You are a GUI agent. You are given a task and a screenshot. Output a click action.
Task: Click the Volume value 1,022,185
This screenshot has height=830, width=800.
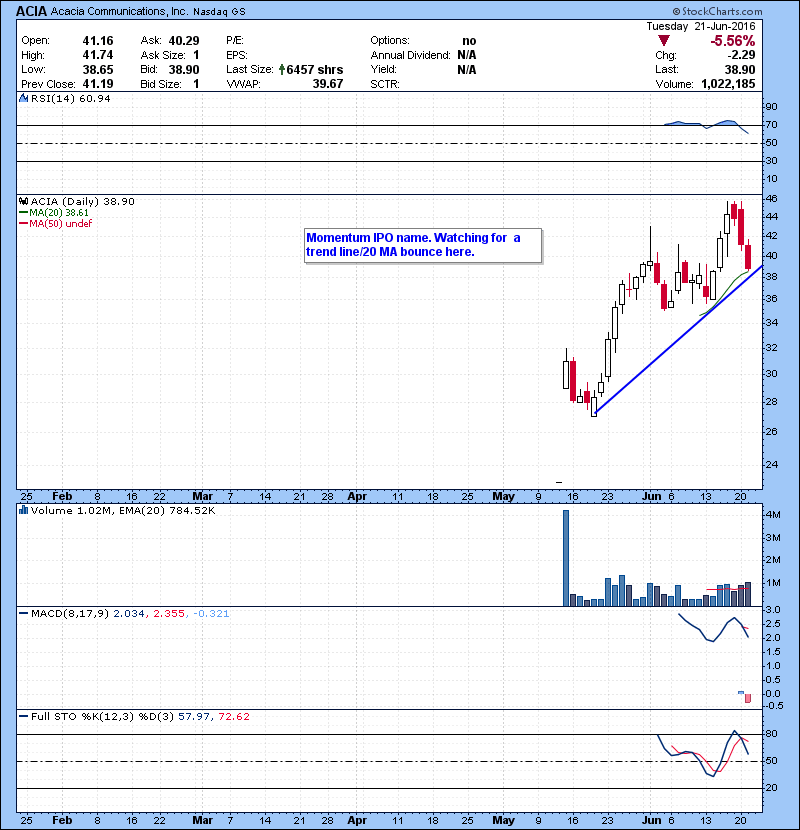click(728, 84)
